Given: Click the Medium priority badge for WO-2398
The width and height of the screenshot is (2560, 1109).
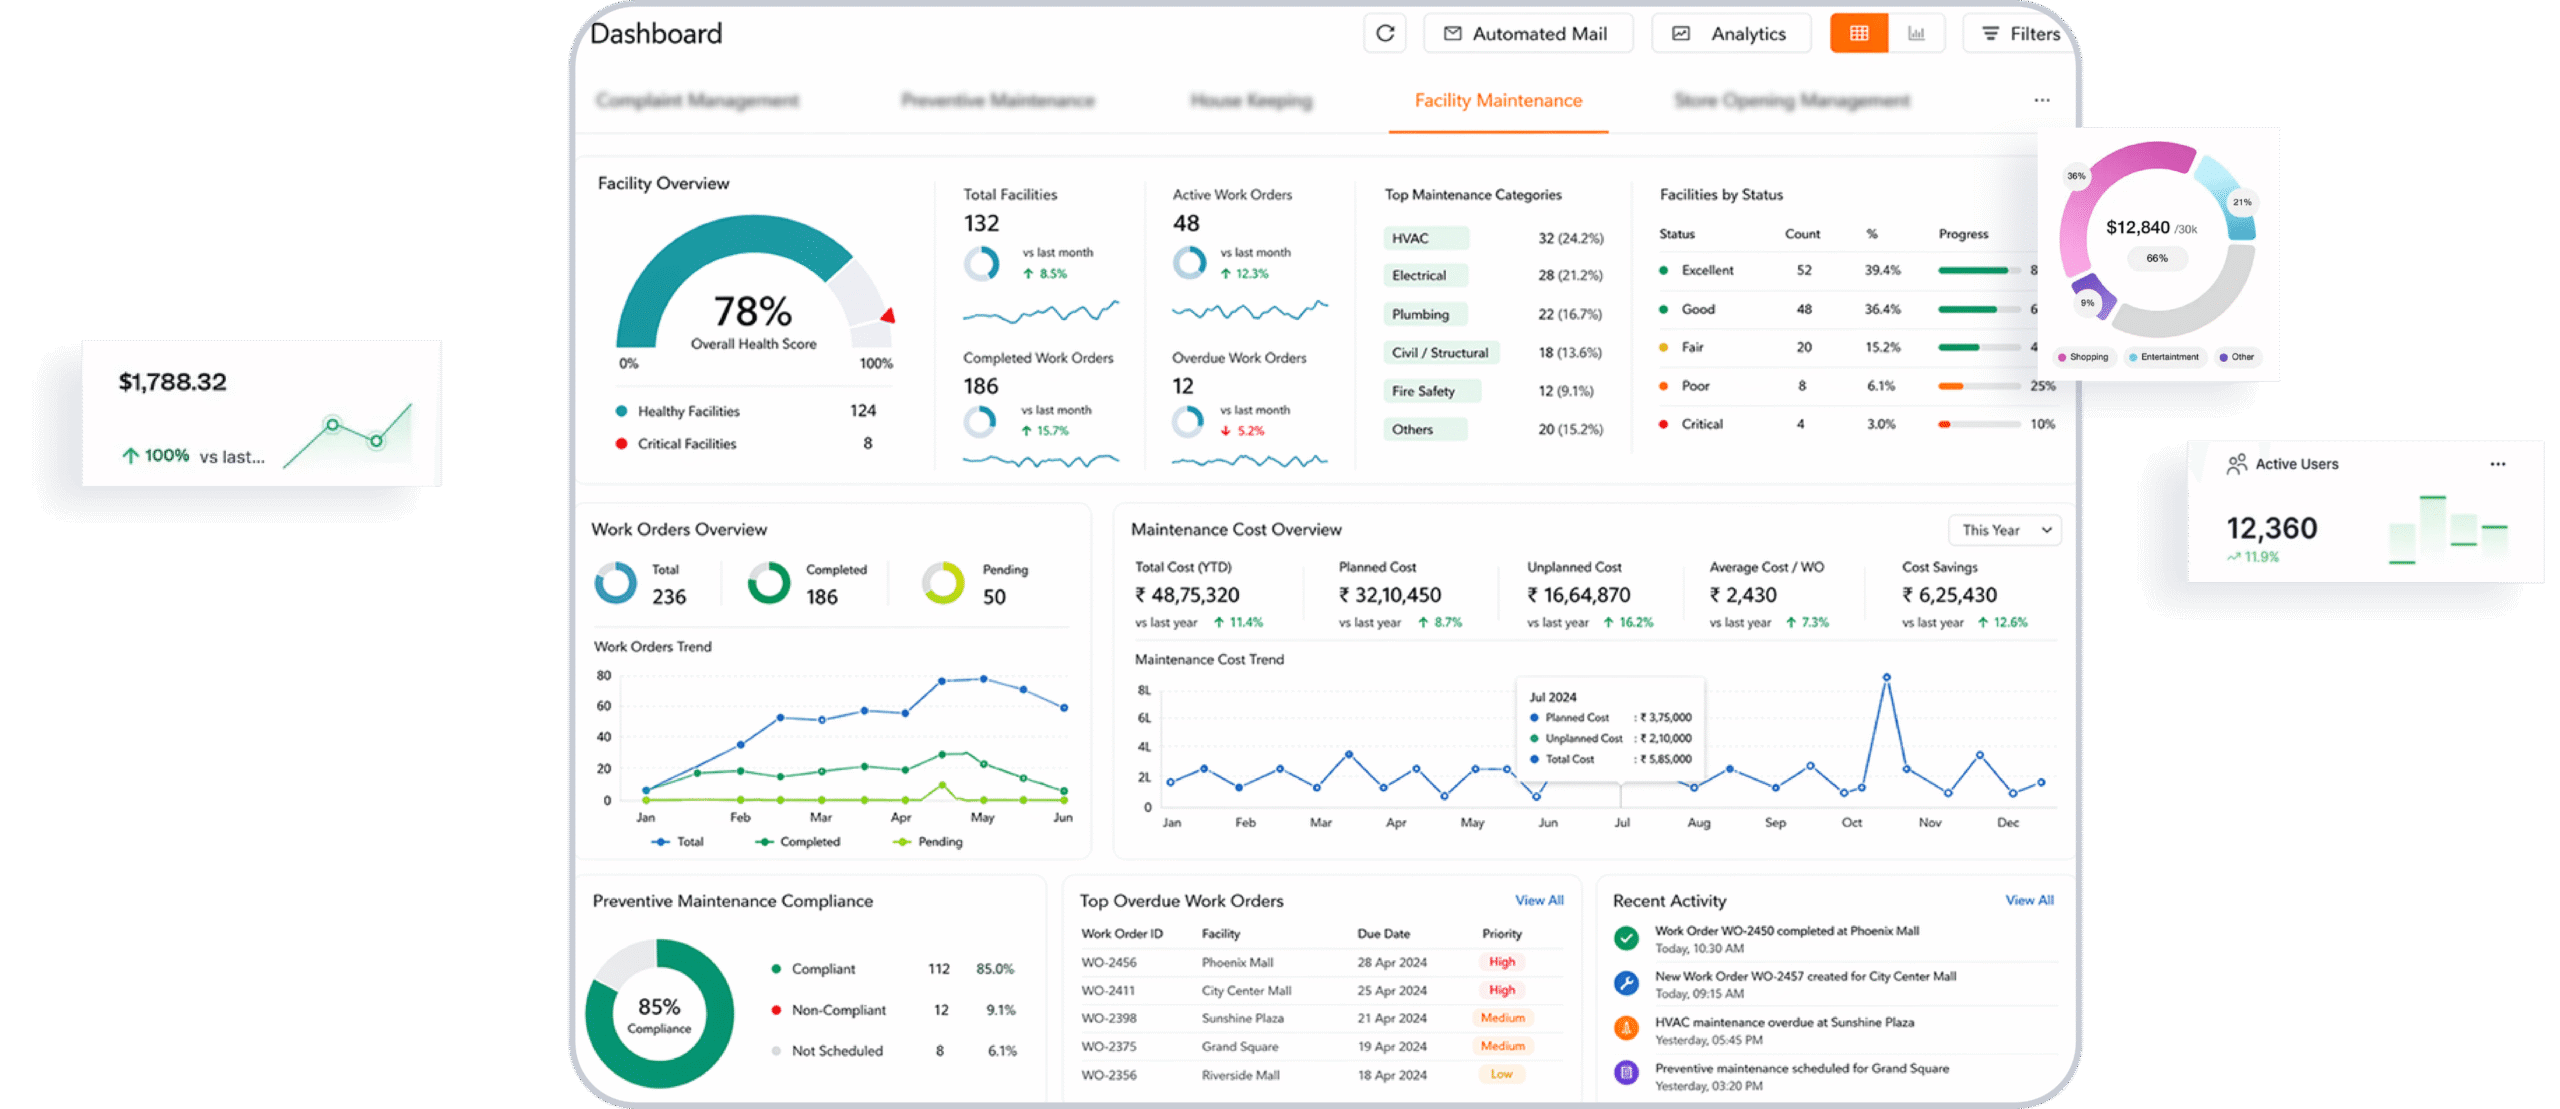Looking at the screenshot, I should tap(1502, 1018).
